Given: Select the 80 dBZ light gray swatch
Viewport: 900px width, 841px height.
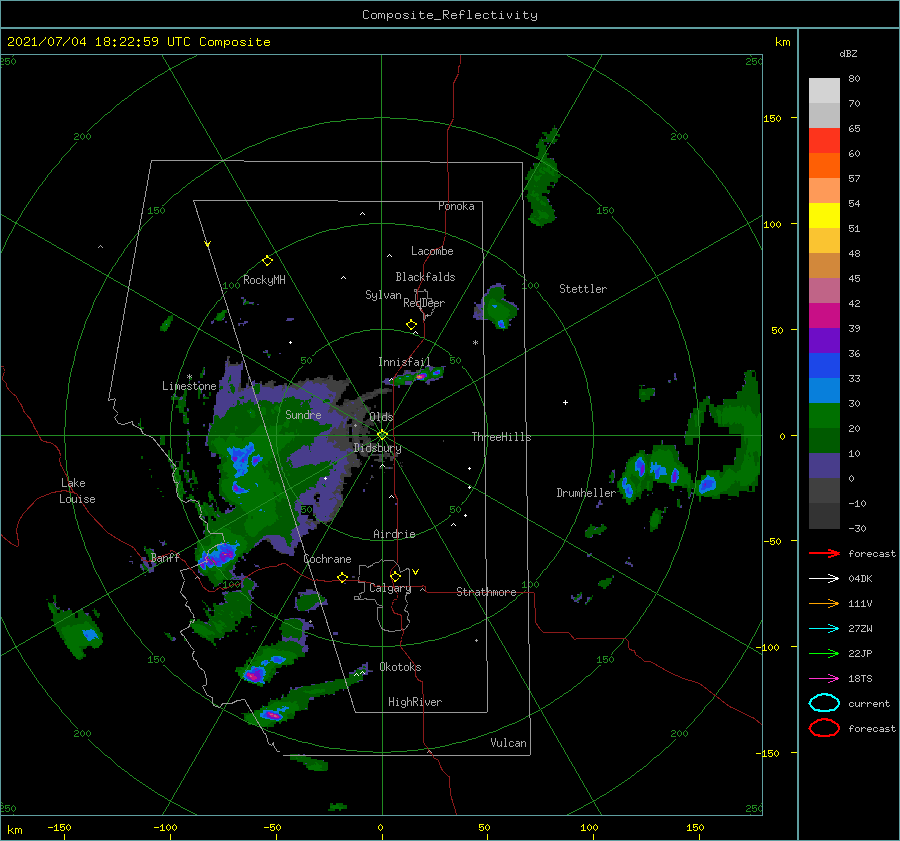Looking at the screenshot, I should (824, 90).
